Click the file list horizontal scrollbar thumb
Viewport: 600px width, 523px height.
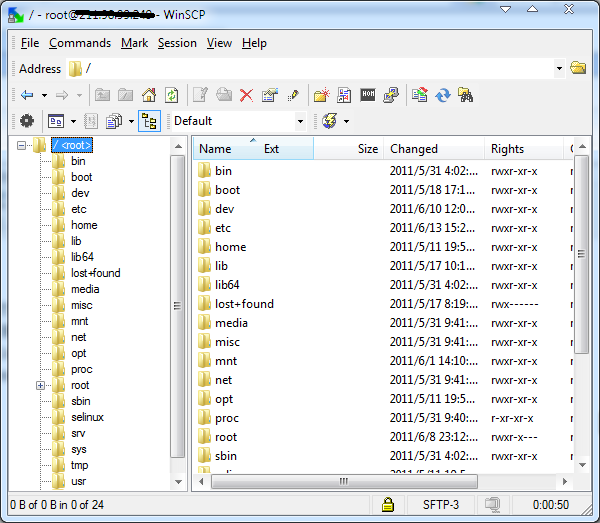click(x=344, y=481)
